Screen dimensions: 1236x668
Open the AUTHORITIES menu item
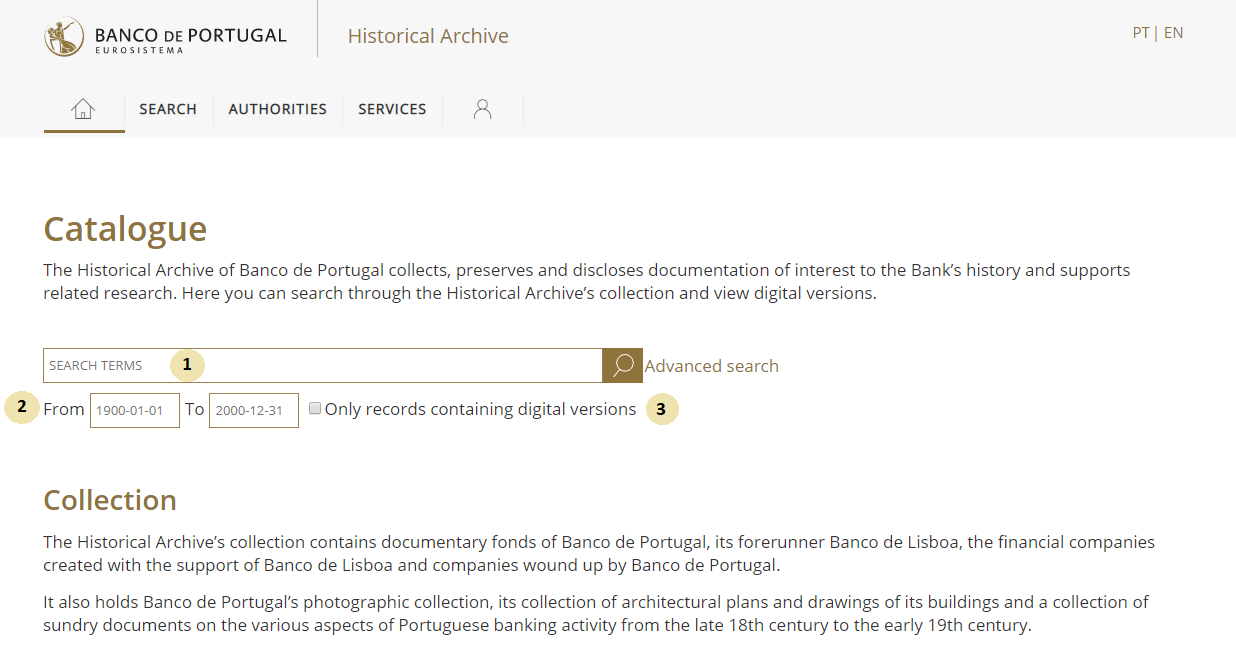tap(278, 109)
